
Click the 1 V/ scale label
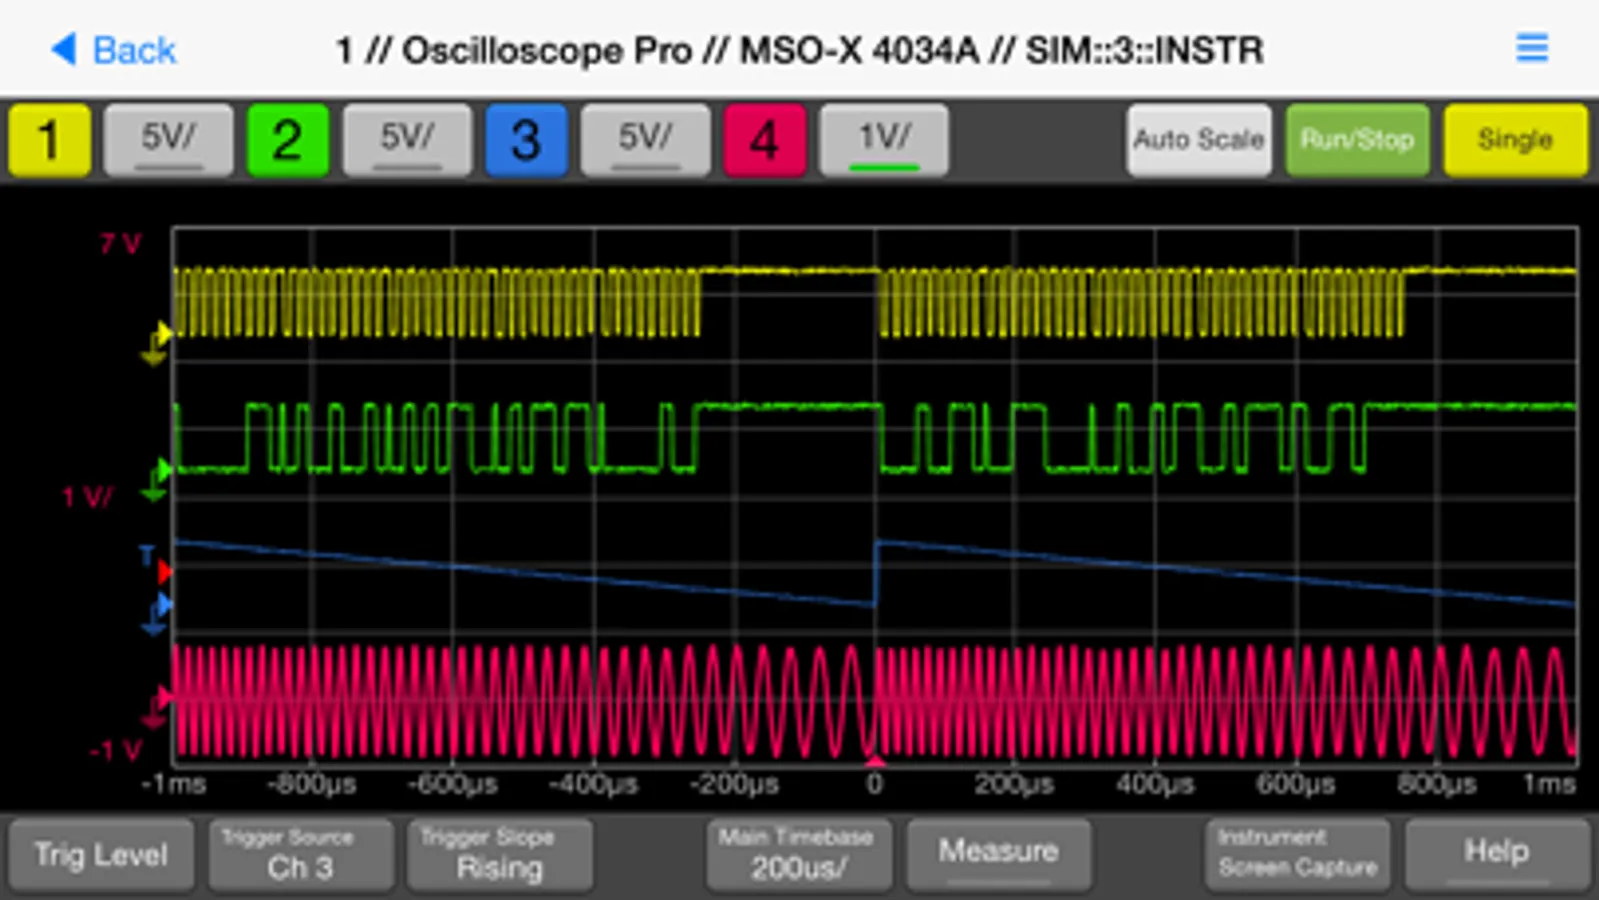click(x=88, y=497)
